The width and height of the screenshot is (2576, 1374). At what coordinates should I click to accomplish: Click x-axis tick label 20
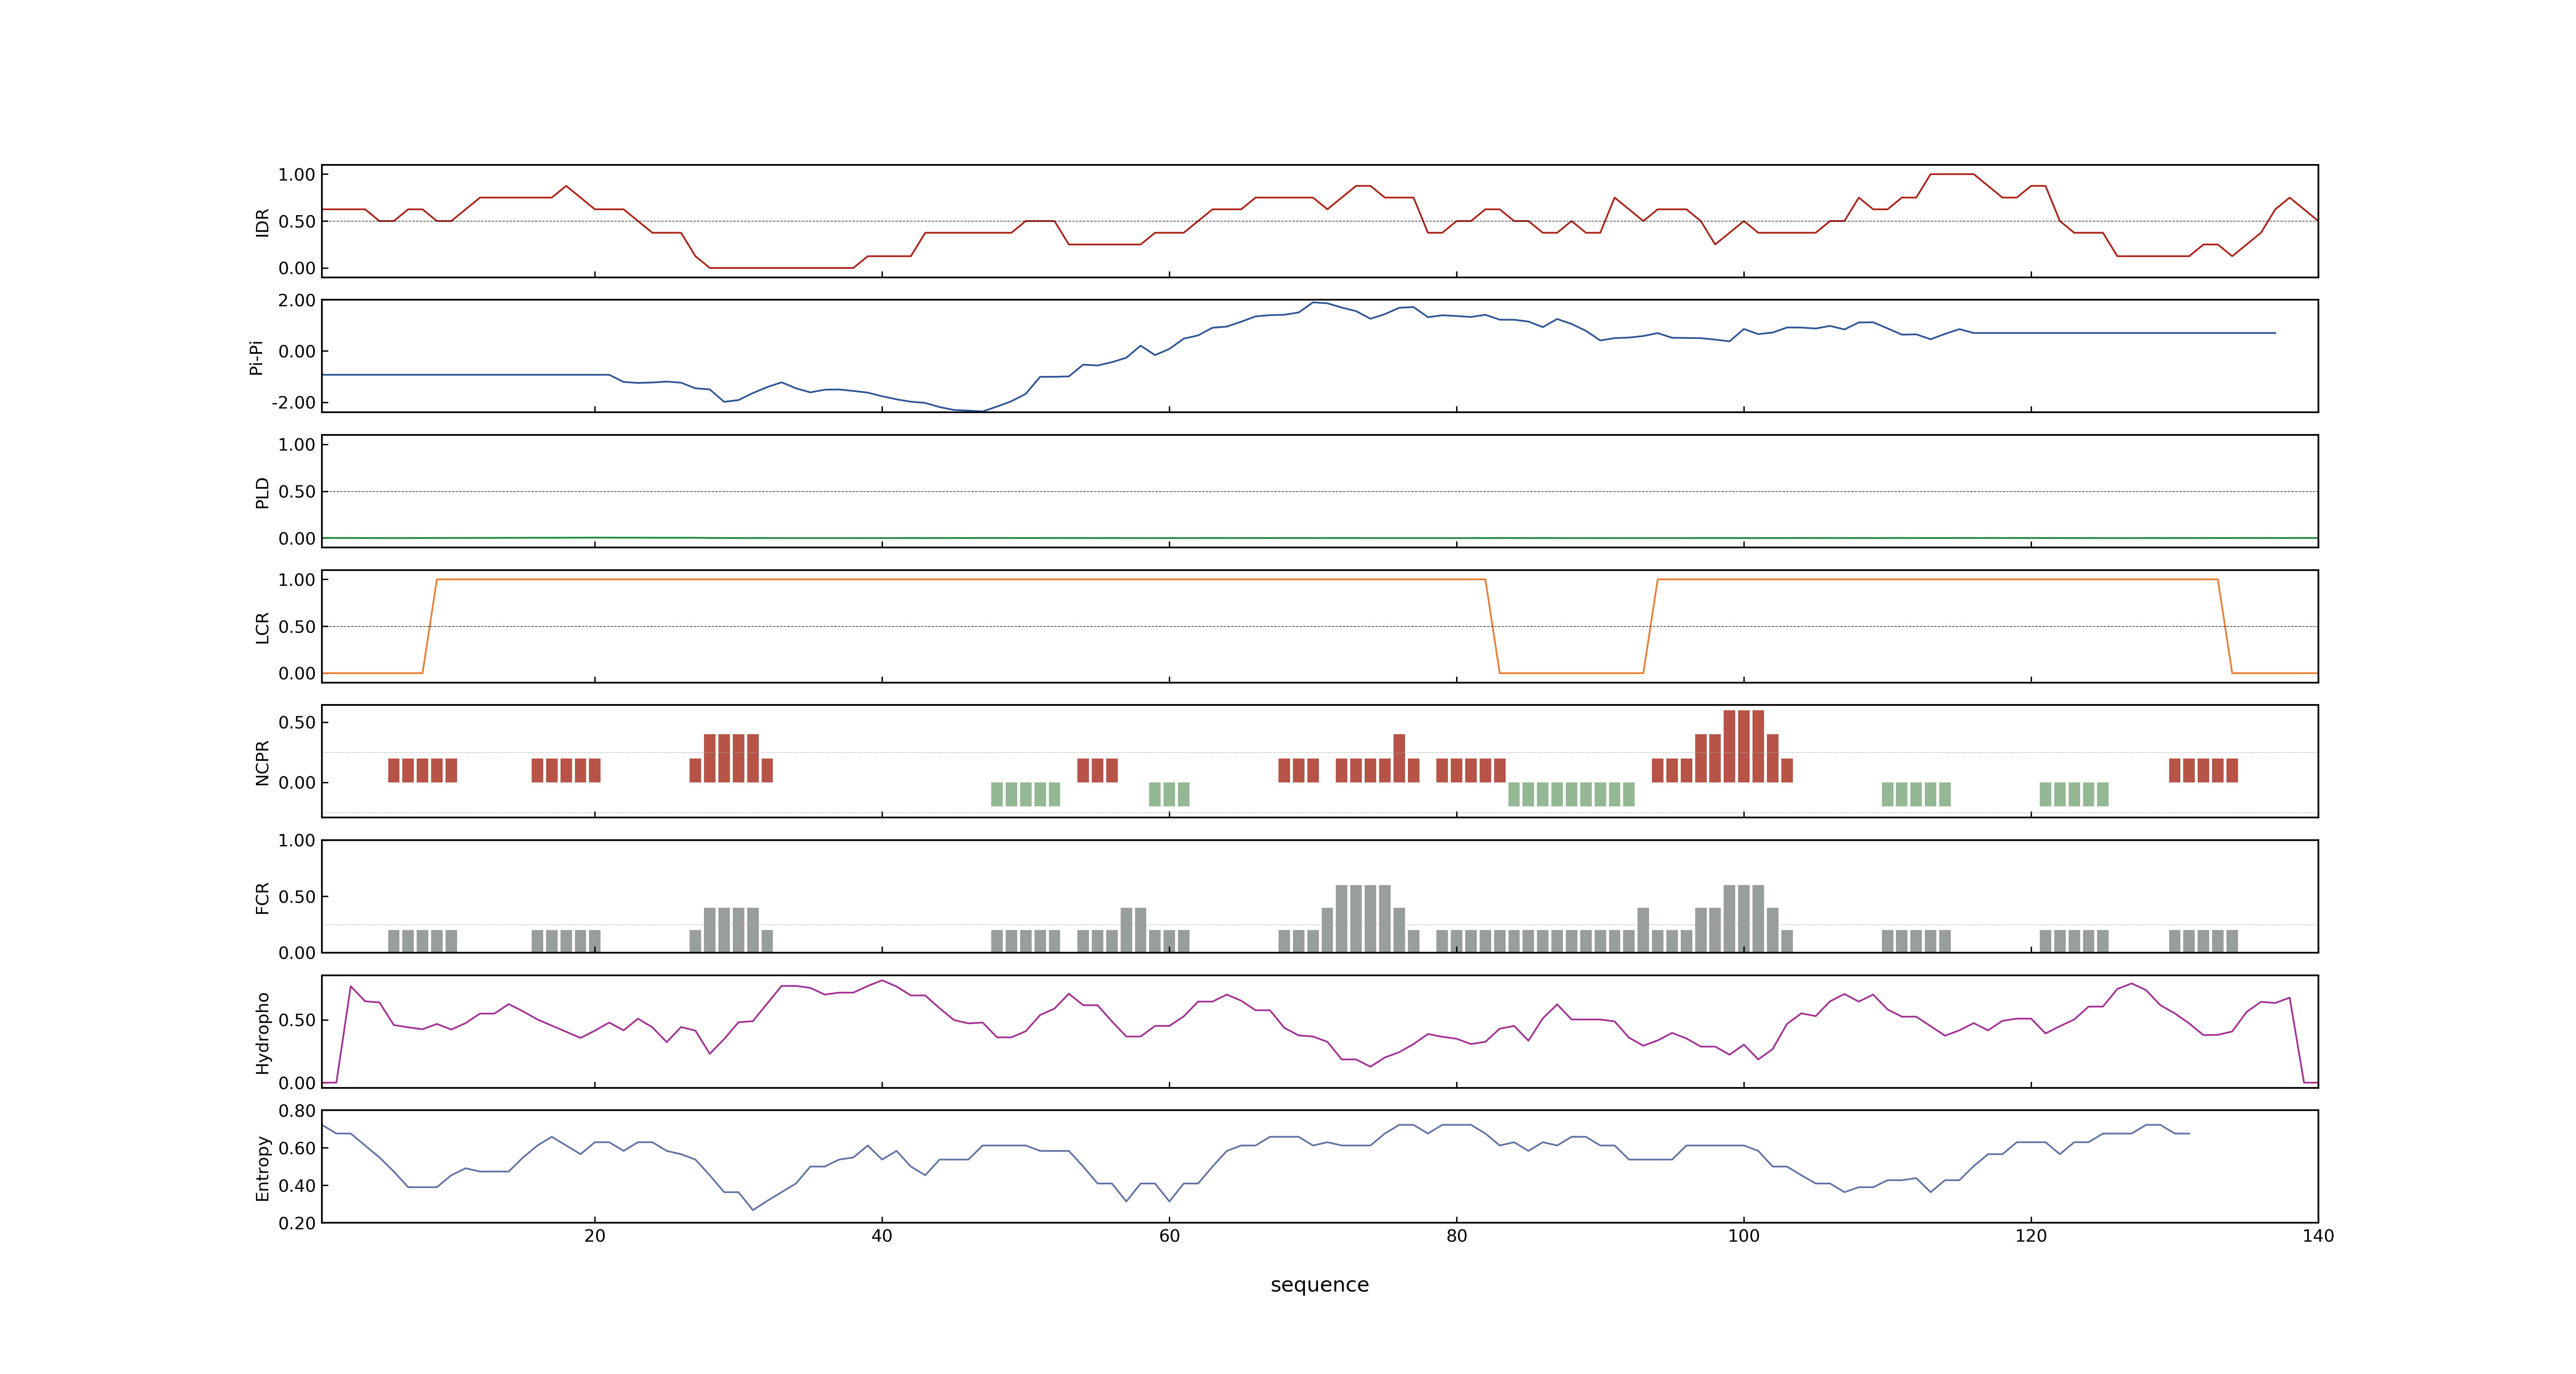click(595, 1236)
